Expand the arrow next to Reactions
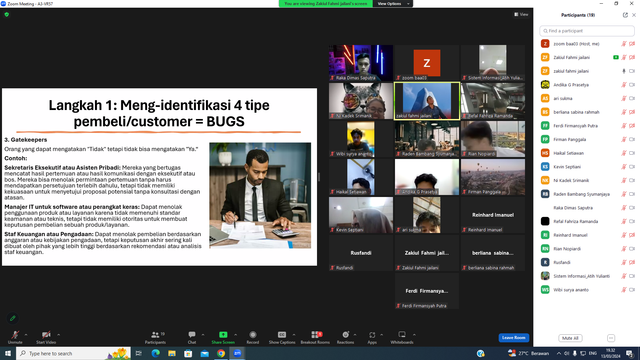 point(355,335)
